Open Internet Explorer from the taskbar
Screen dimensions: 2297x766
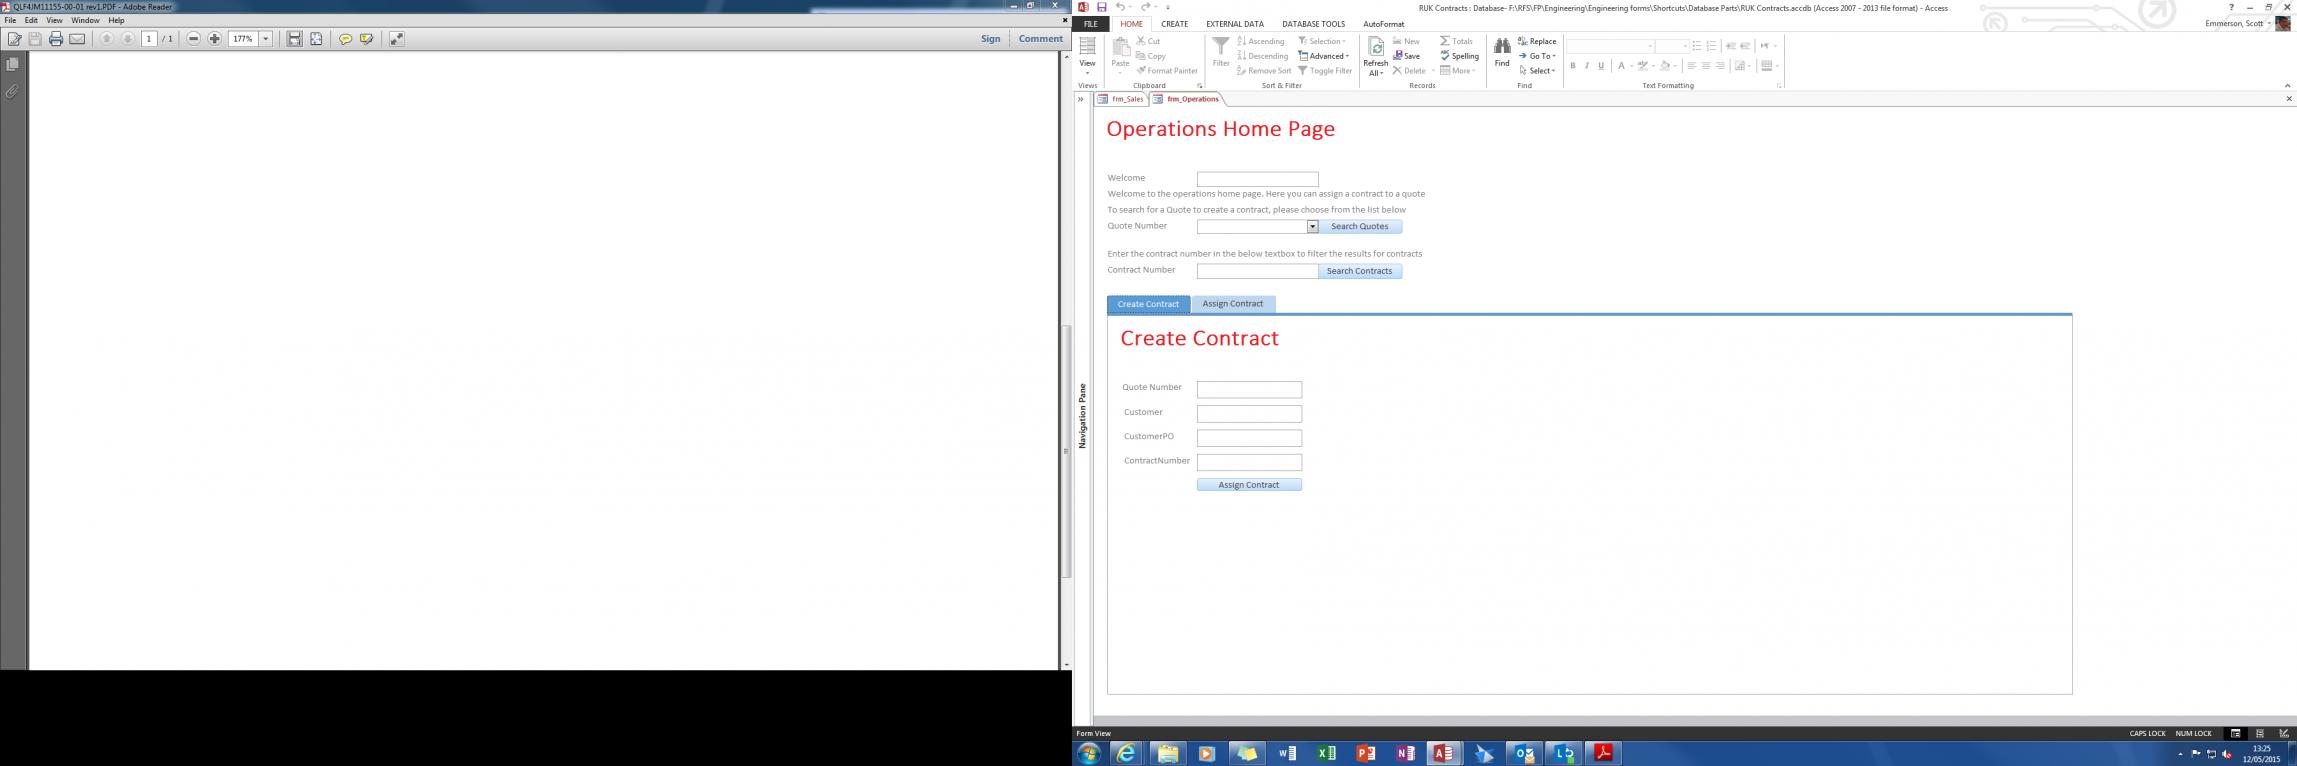[x=1127, y=753]
